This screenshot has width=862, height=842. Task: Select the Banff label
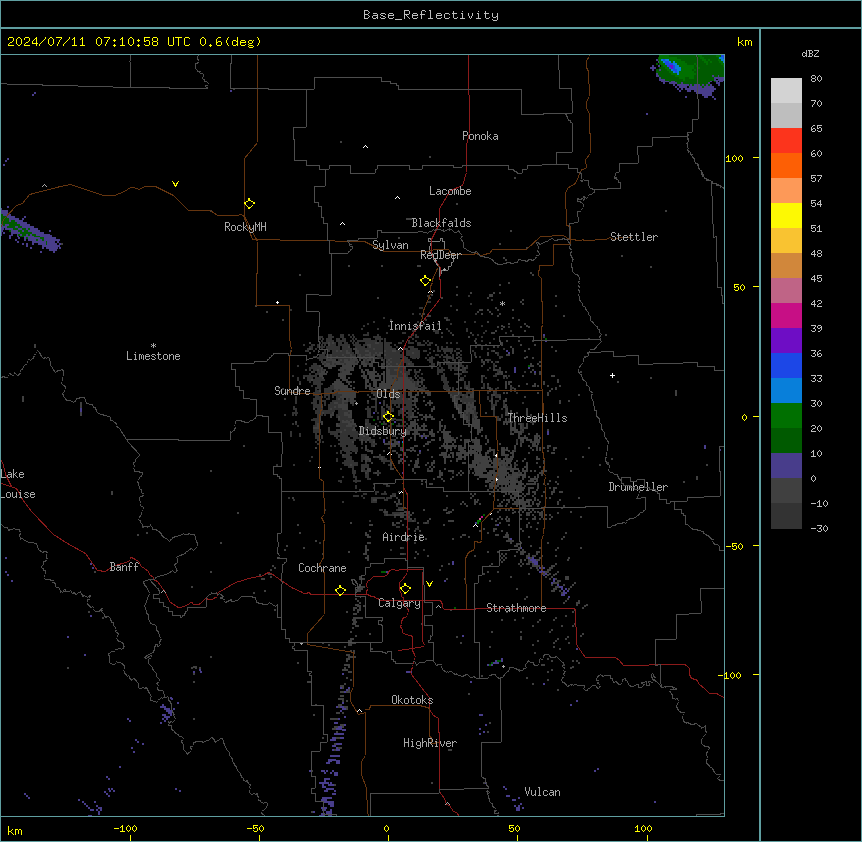click(124, 567)
